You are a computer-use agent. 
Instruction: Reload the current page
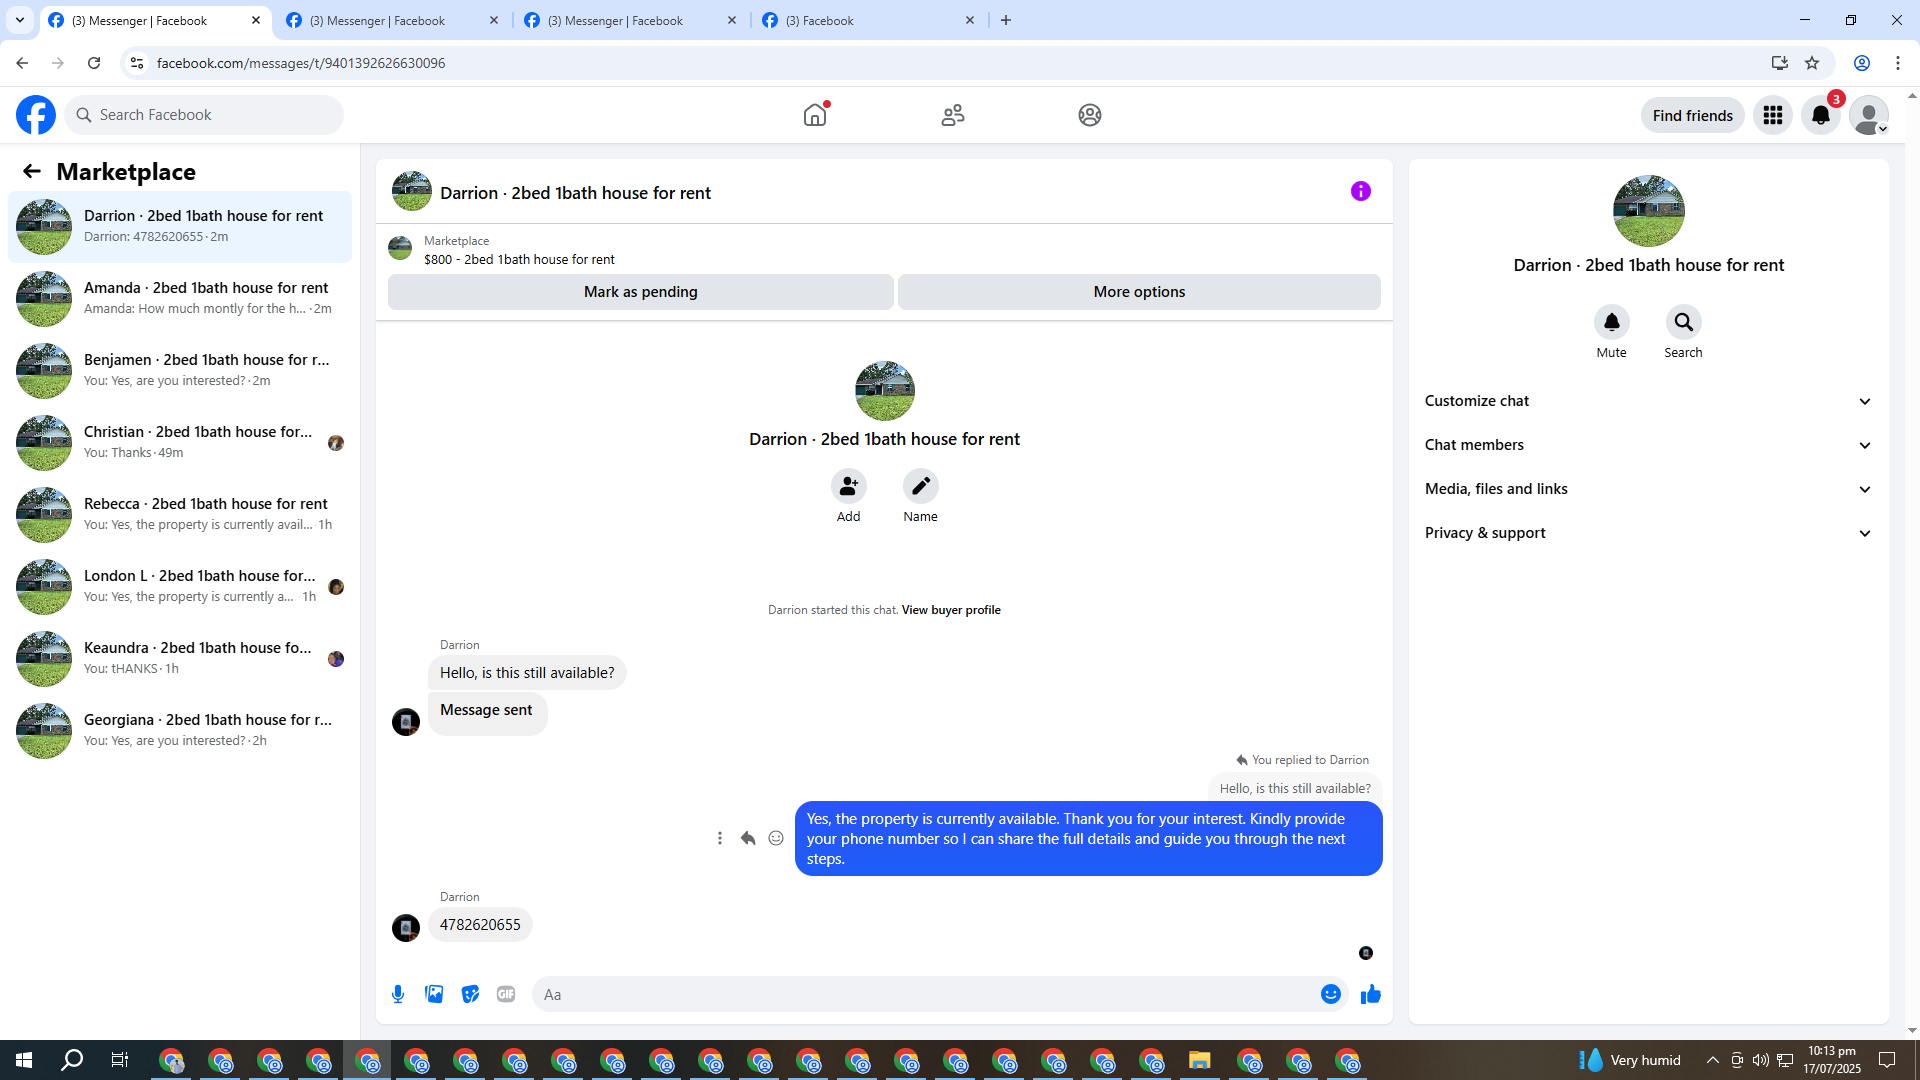[x=94, y=63]
